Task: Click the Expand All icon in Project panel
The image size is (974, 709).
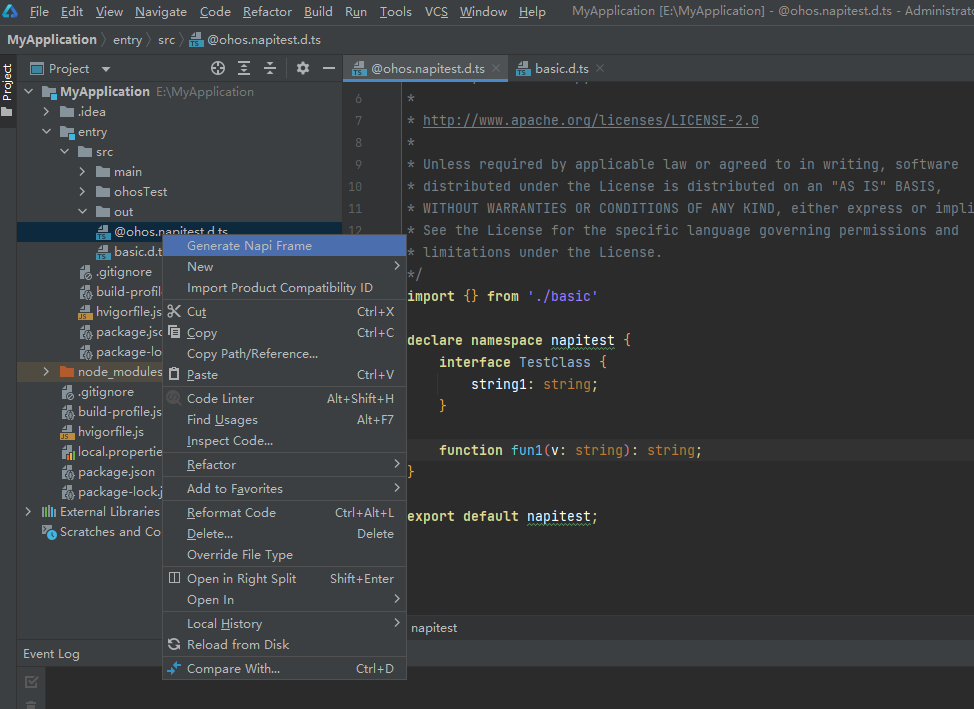Action: pyautogui.click(x=244, y=68)
